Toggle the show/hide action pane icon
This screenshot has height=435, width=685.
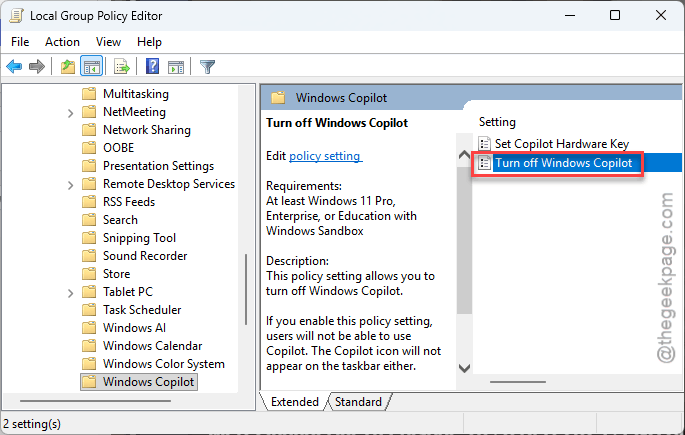[176, 67]
